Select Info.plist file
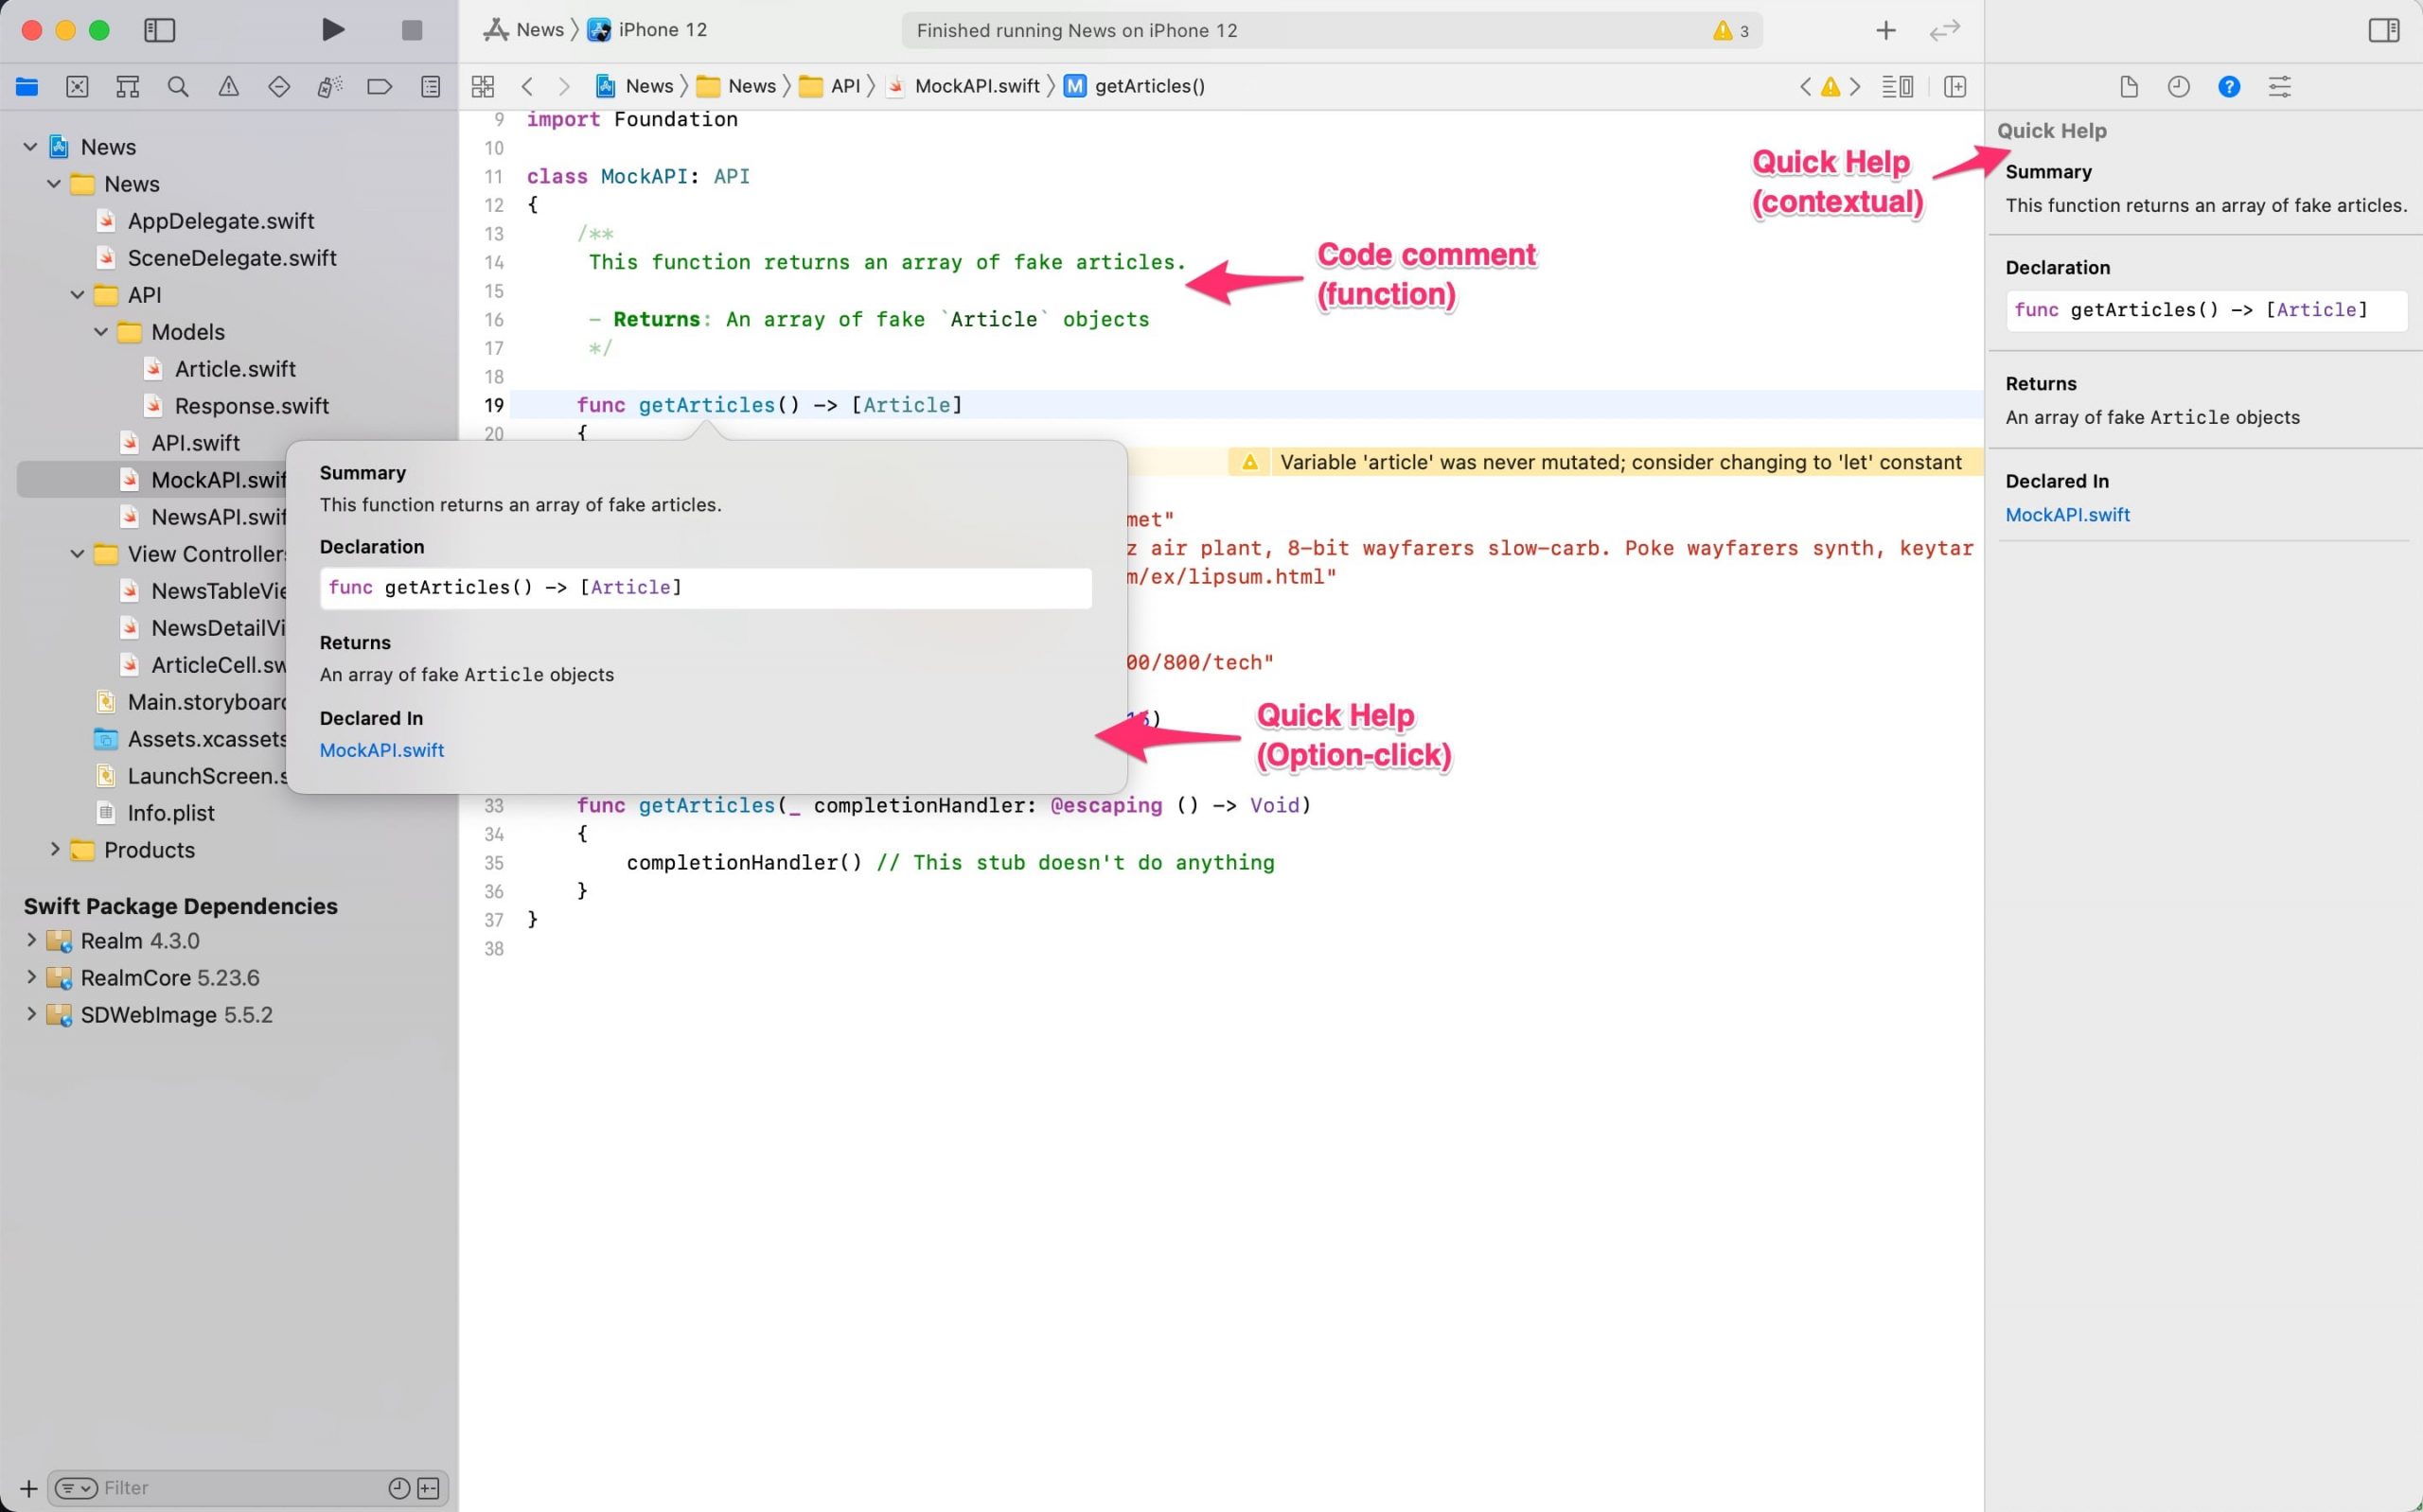Viewport: 2423px width, 1512px height. [170, 813]
